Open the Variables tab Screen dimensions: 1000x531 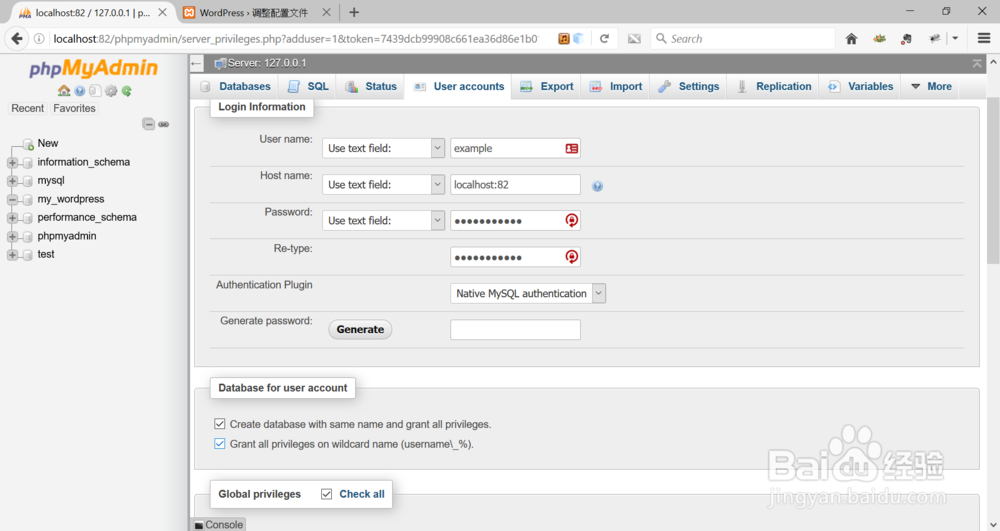(860, 87)
